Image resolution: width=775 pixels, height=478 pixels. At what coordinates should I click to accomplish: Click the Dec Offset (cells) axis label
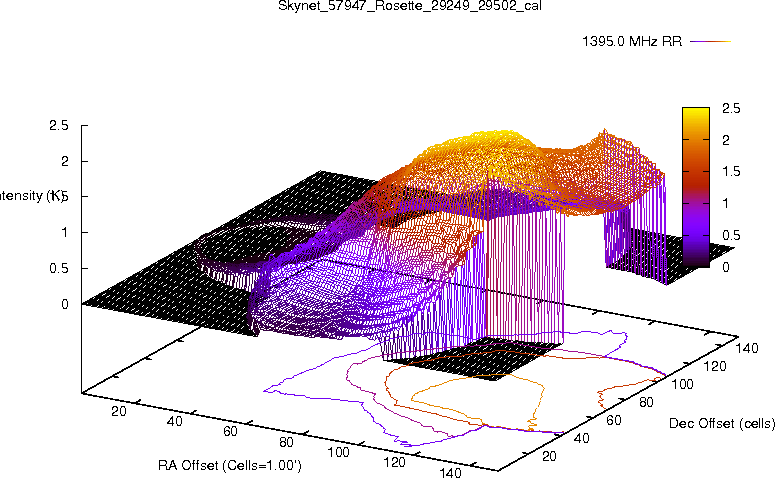[x=722, y=423]
